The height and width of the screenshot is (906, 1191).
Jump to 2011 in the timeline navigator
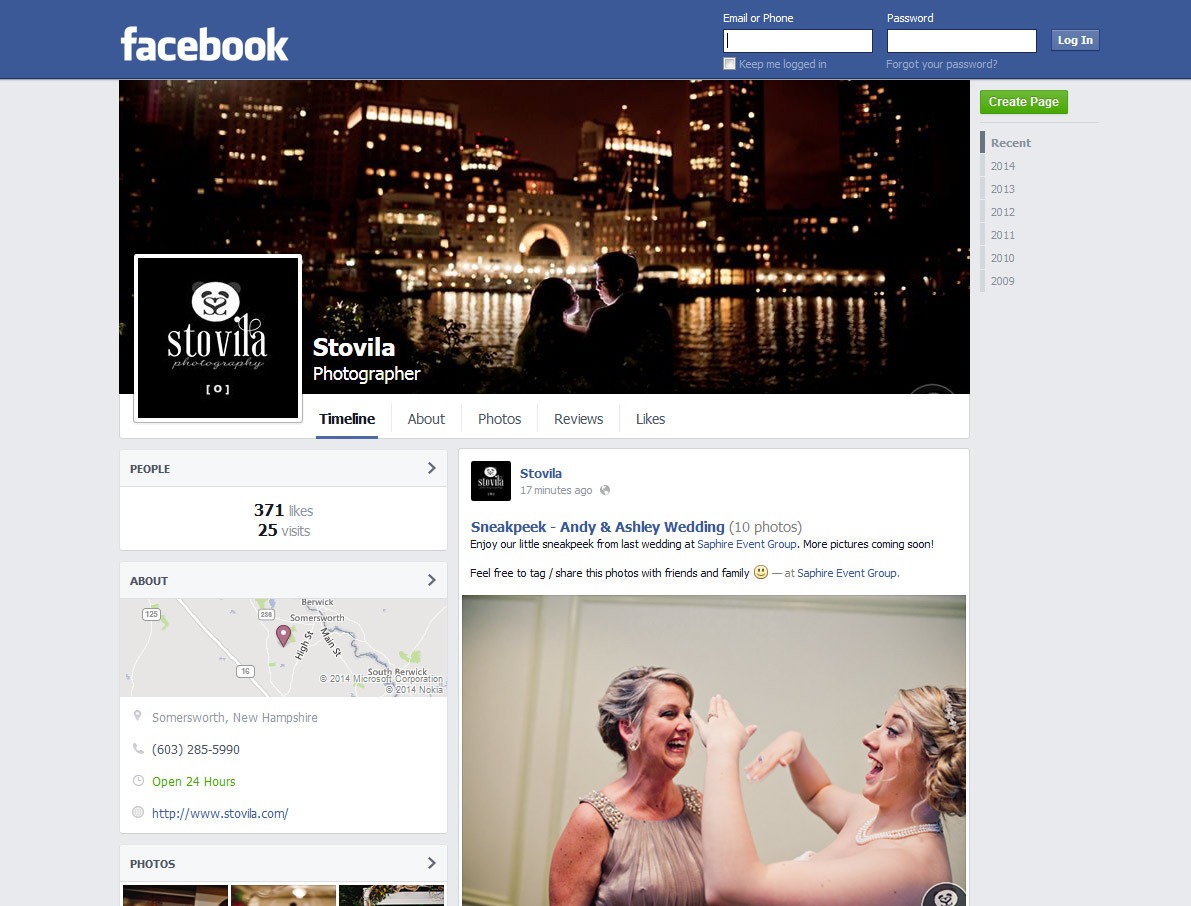[1002, 235]
